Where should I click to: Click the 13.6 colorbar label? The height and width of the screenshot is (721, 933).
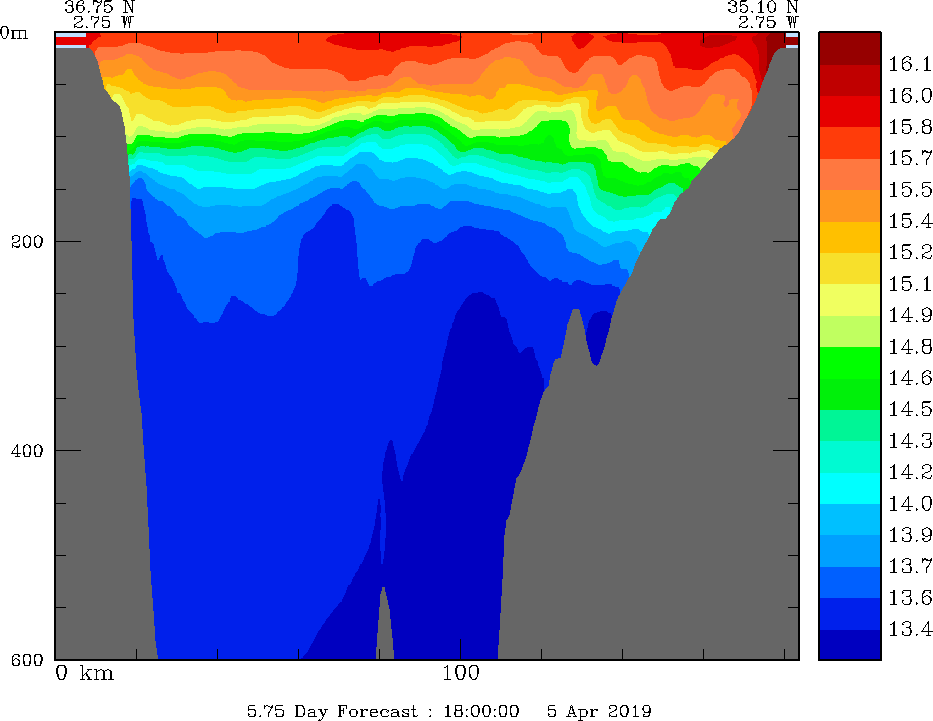[910, 598]
